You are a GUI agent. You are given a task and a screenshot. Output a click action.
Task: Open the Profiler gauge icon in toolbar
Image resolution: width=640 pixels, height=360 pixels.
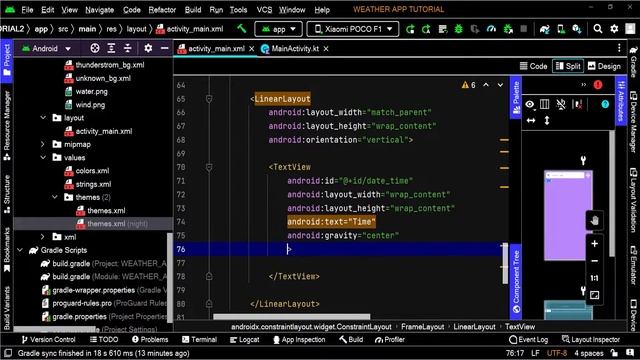click(491, 29)
